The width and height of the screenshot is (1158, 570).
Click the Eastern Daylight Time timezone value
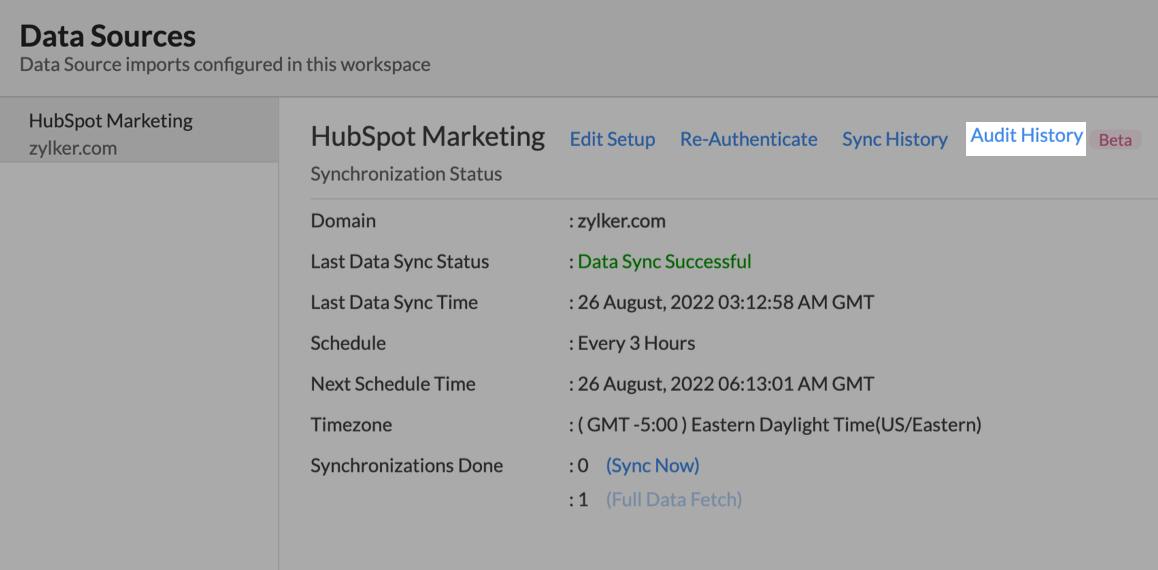(780, 425)
